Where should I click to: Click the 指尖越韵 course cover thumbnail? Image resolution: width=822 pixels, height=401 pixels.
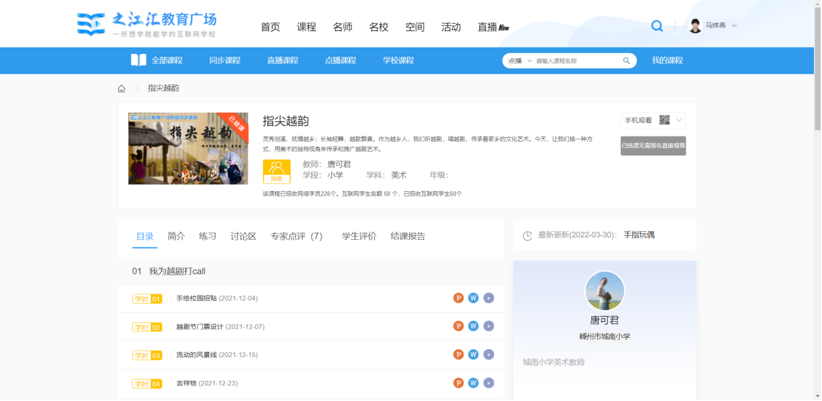(x=188, y=148)
